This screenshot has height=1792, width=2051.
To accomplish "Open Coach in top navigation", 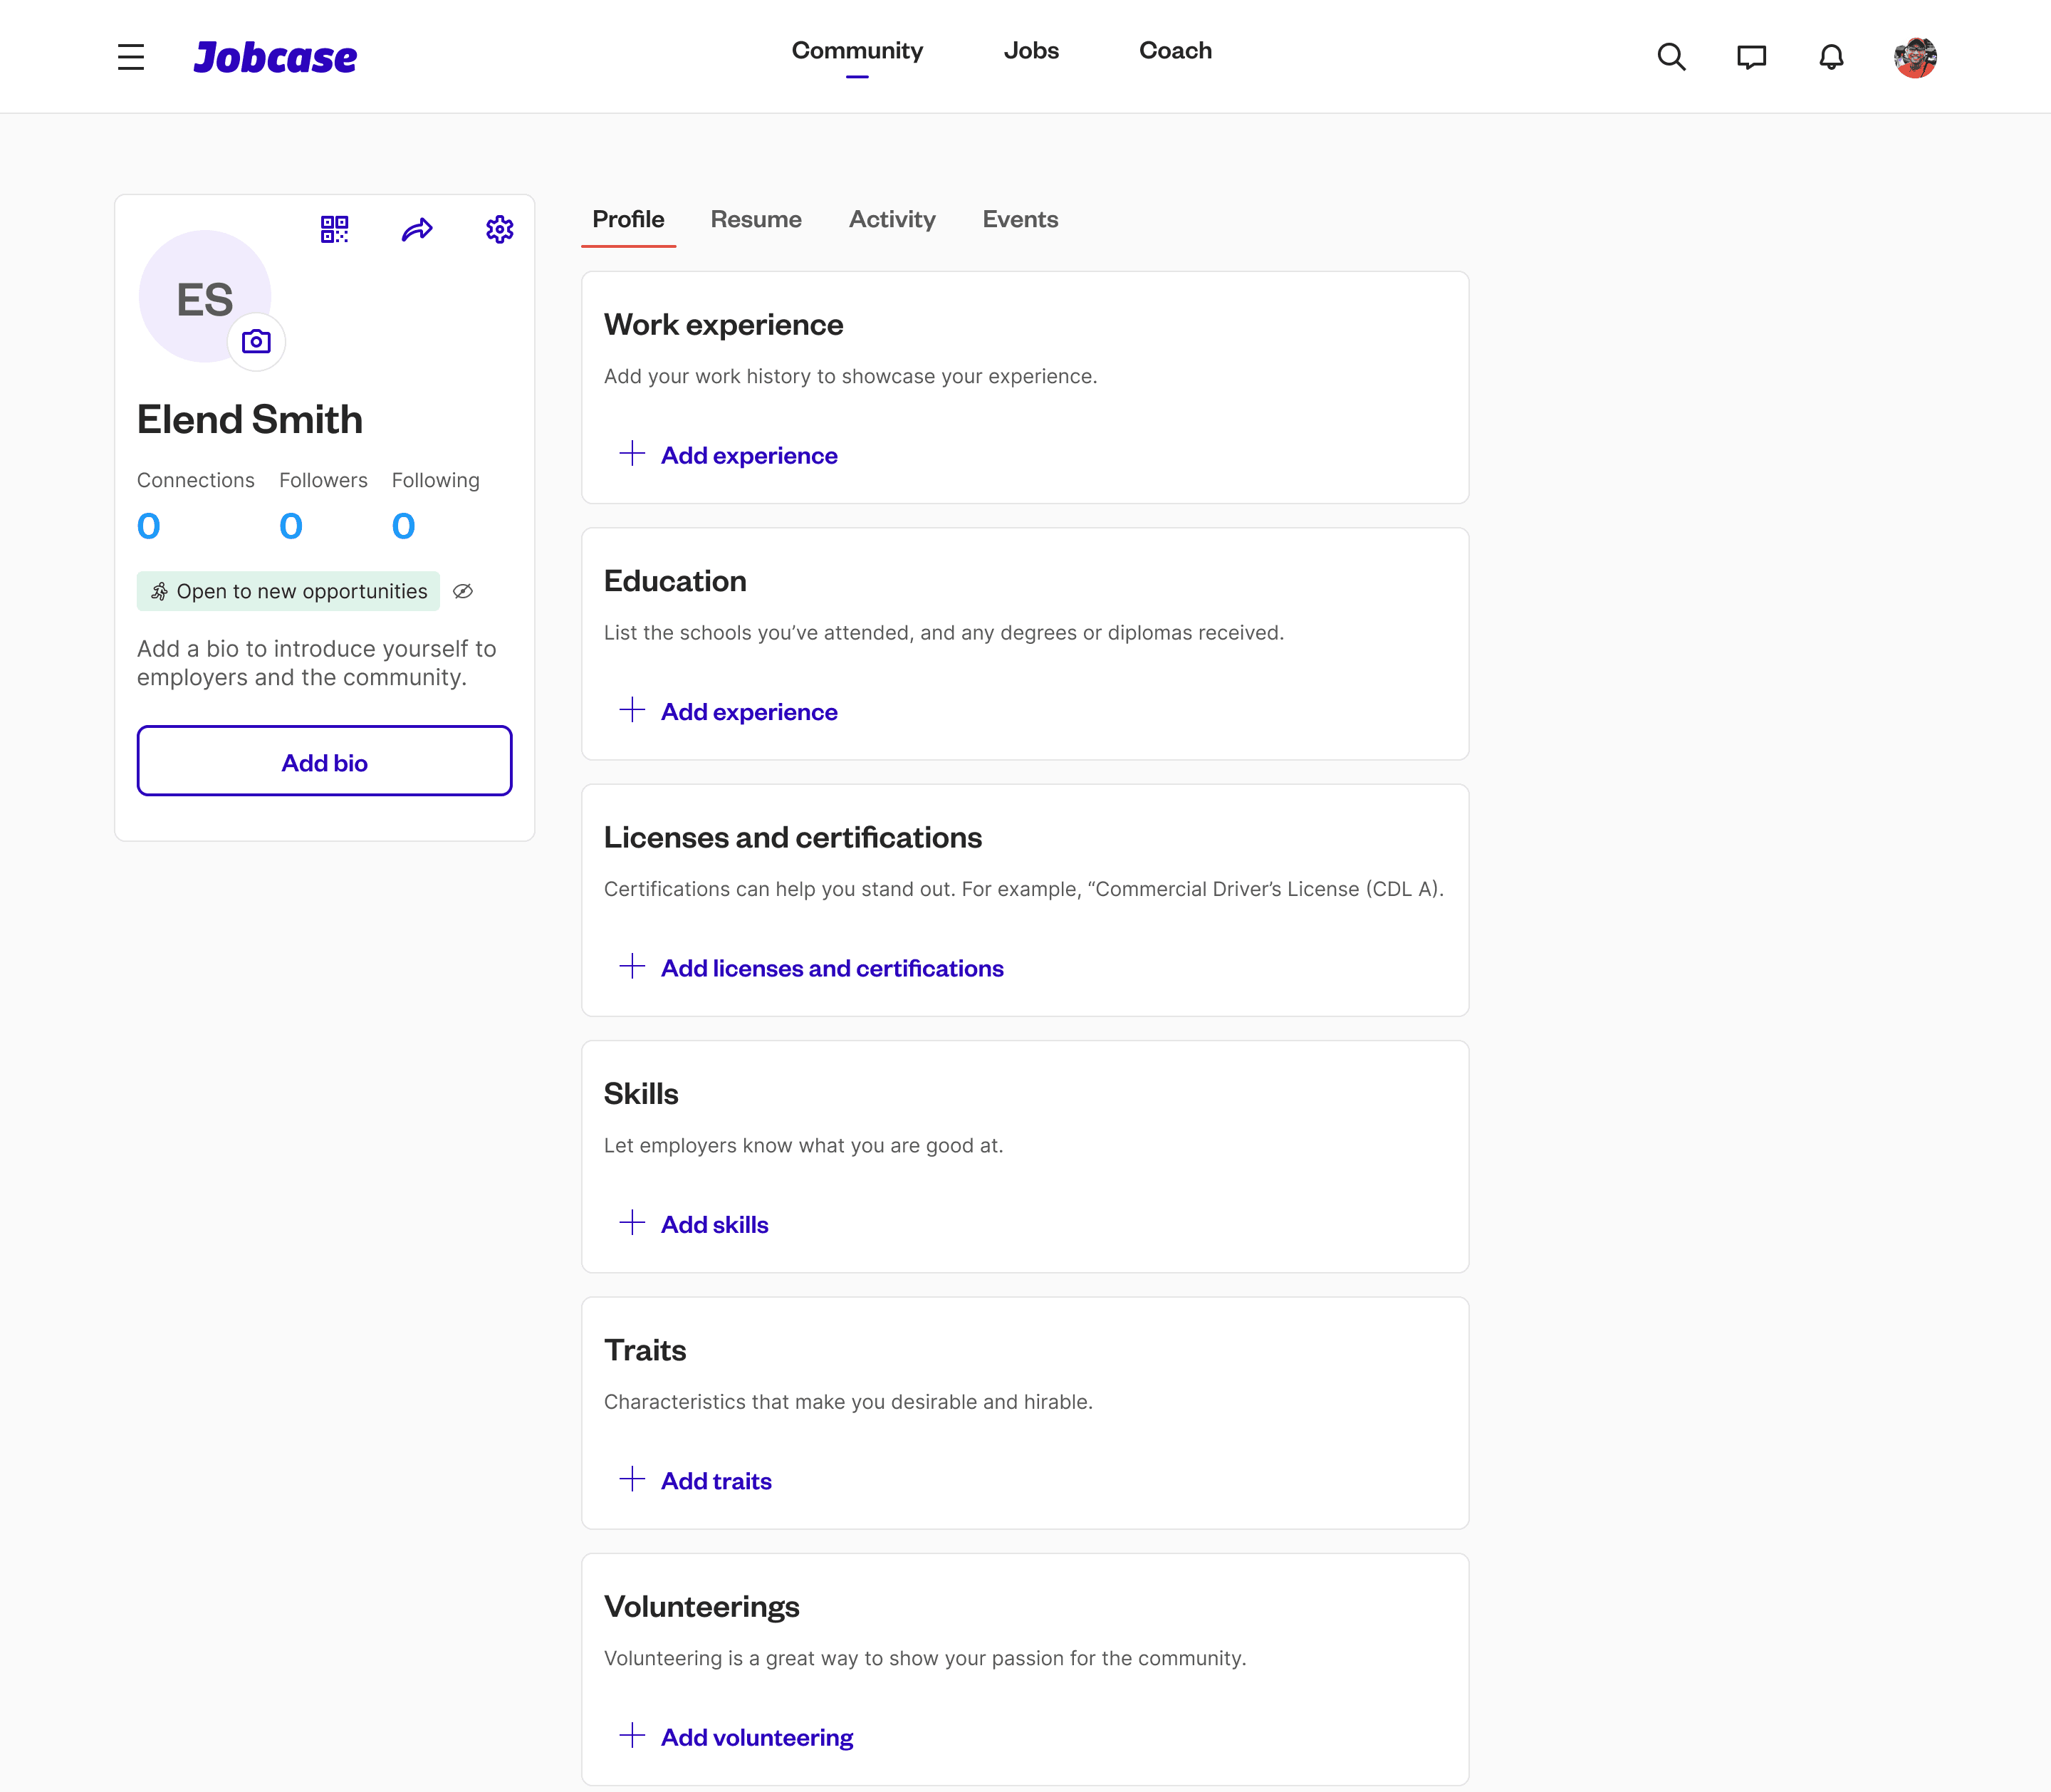I will (1175, 51).
